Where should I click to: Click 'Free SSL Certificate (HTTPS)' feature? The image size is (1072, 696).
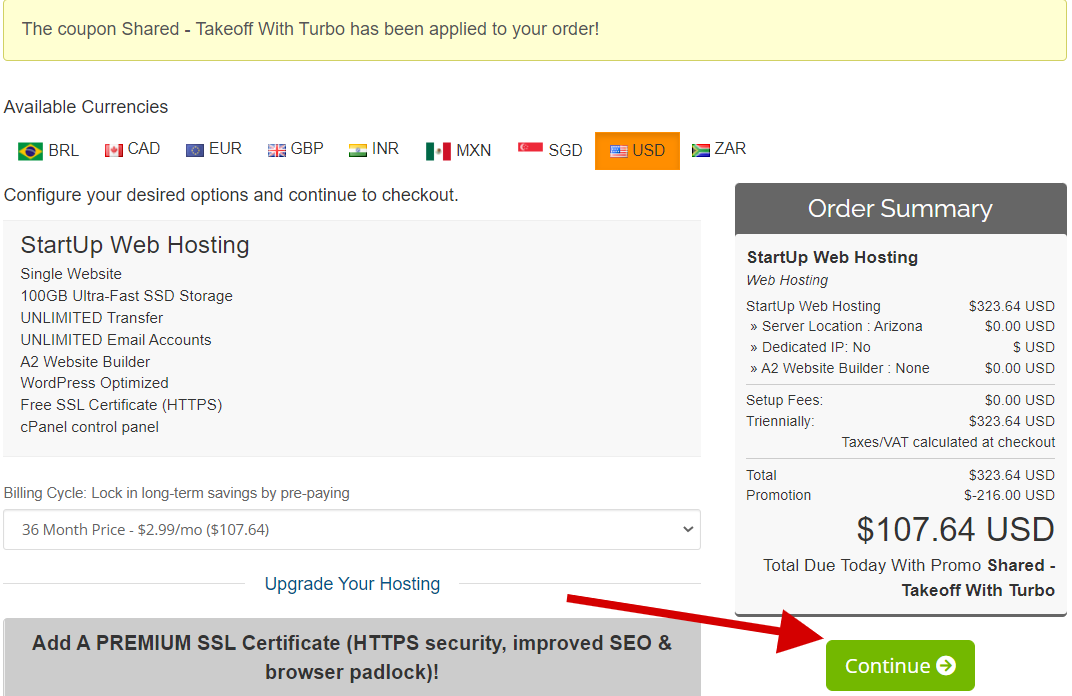(121, 405)
